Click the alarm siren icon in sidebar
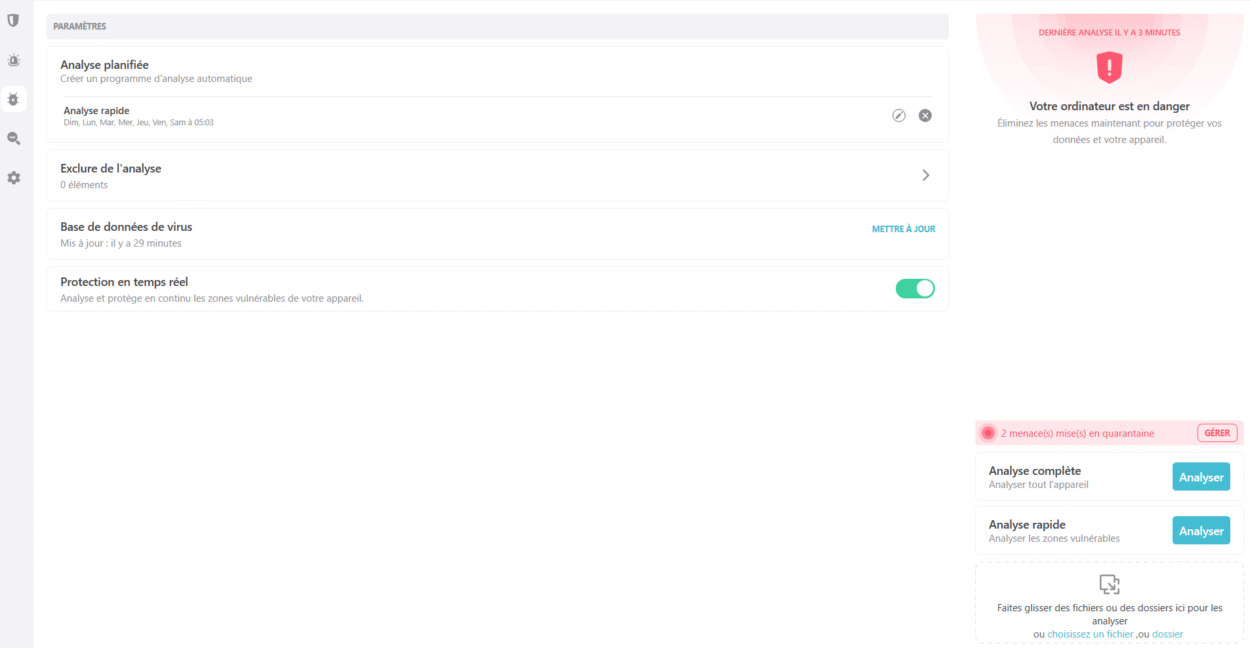The width and height of the screenshot is (1250, 648). click(x=13, y=60)
